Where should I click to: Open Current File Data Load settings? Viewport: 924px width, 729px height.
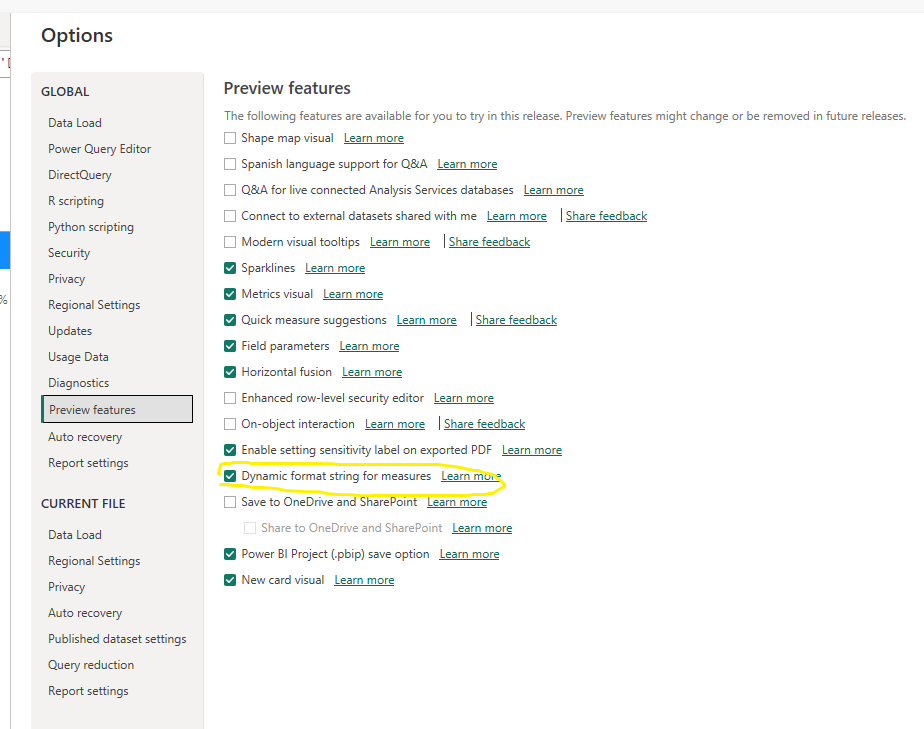[x=75, y=535]
